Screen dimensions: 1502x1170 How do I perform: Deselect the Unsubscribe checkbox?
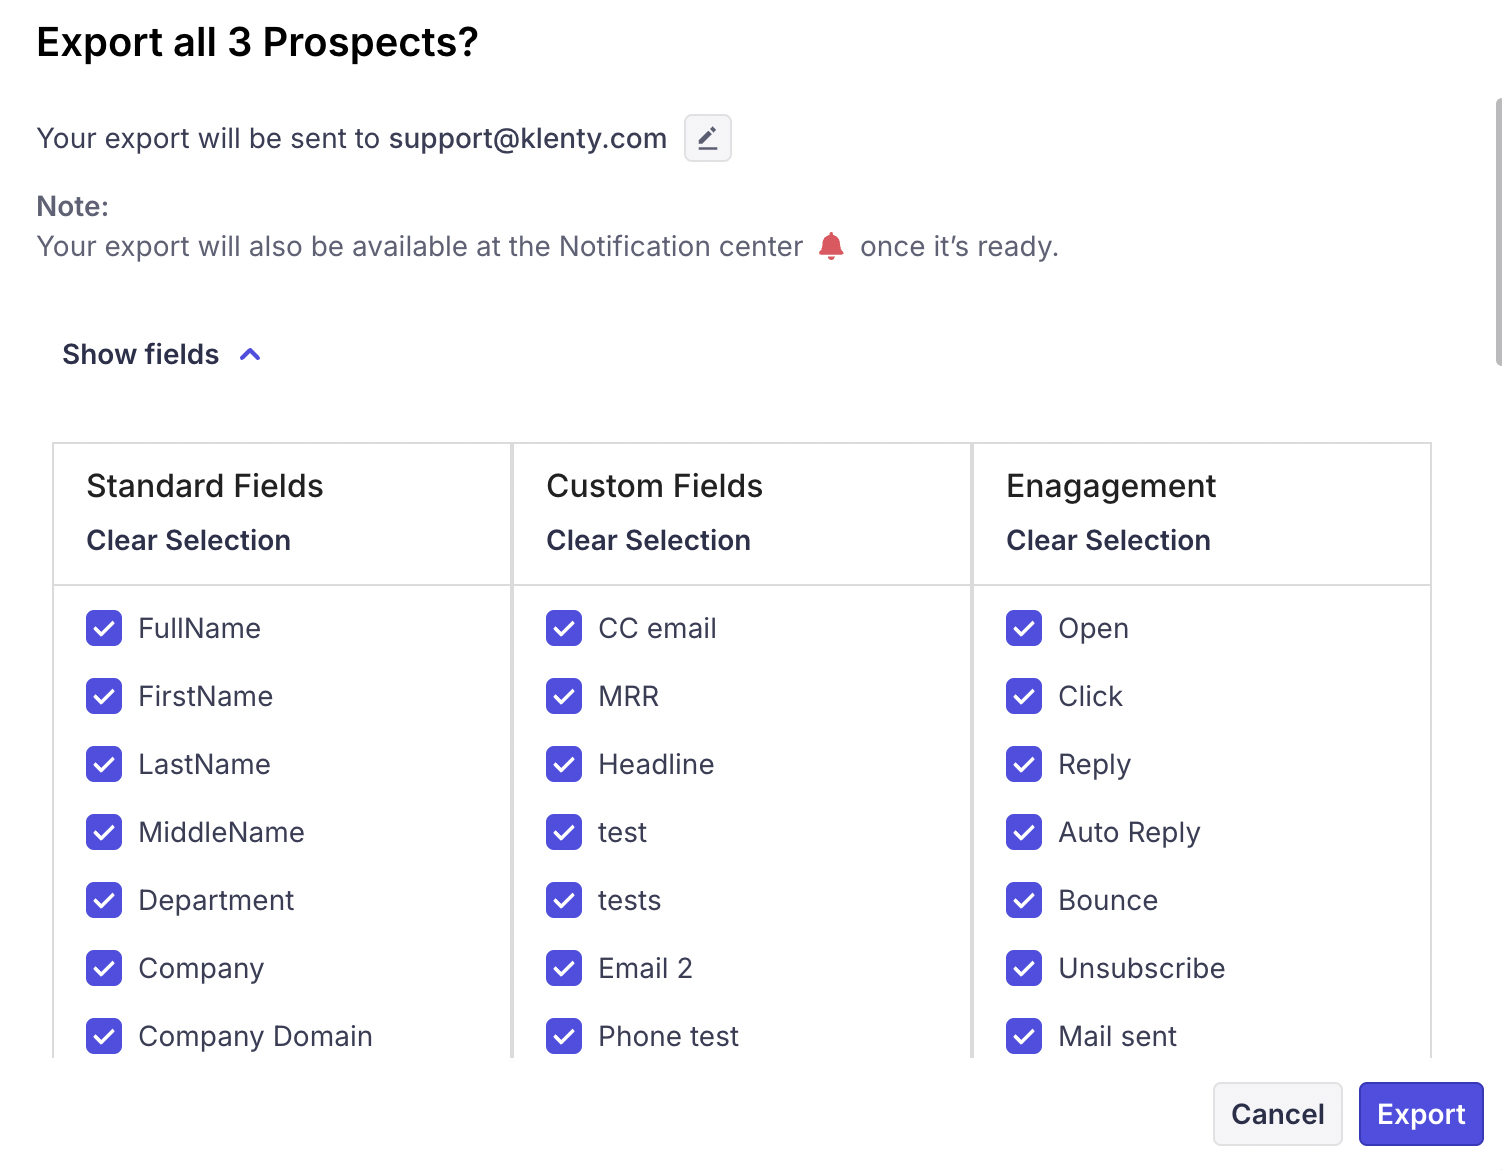(x=1024, y=968)
